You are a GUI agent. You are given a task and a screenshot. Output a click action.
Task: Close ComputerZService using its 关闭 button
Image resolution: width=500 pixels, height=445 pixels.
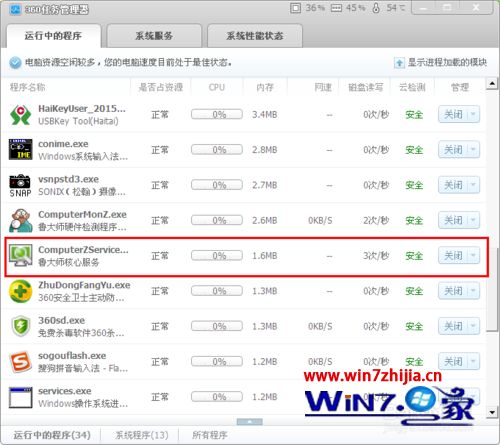(x=453, y=256)
